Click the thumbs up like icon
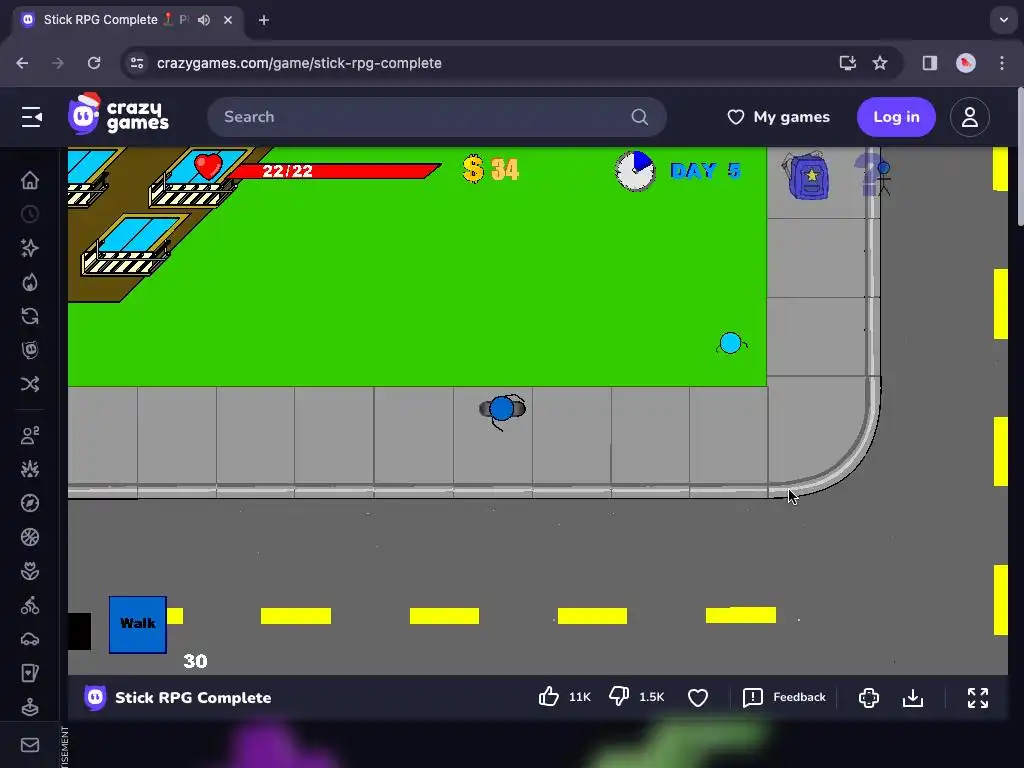Image resolution: width=1024 pixels, height=768 pixels. tap(549, 697)
